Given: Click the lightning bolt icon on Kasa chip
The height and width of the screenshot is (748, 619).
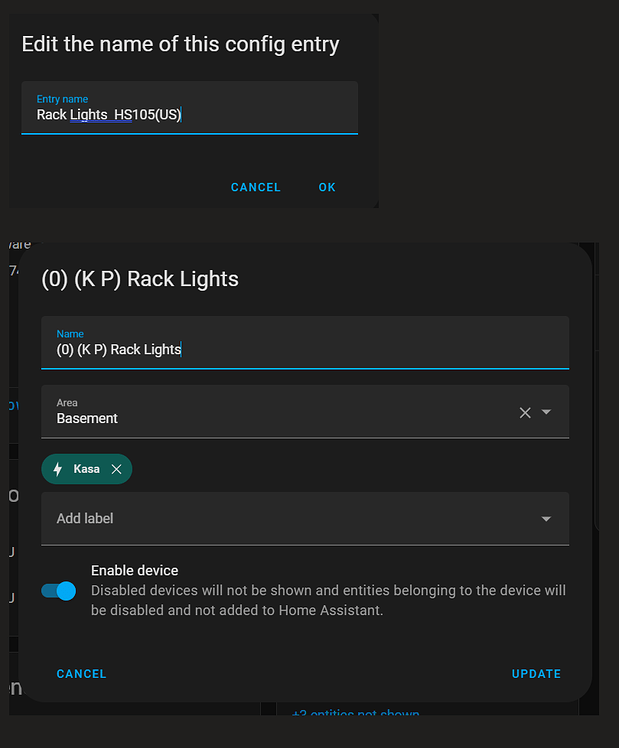Looking at the screenshot, I should pyautogui.click(x=58, y=469).
